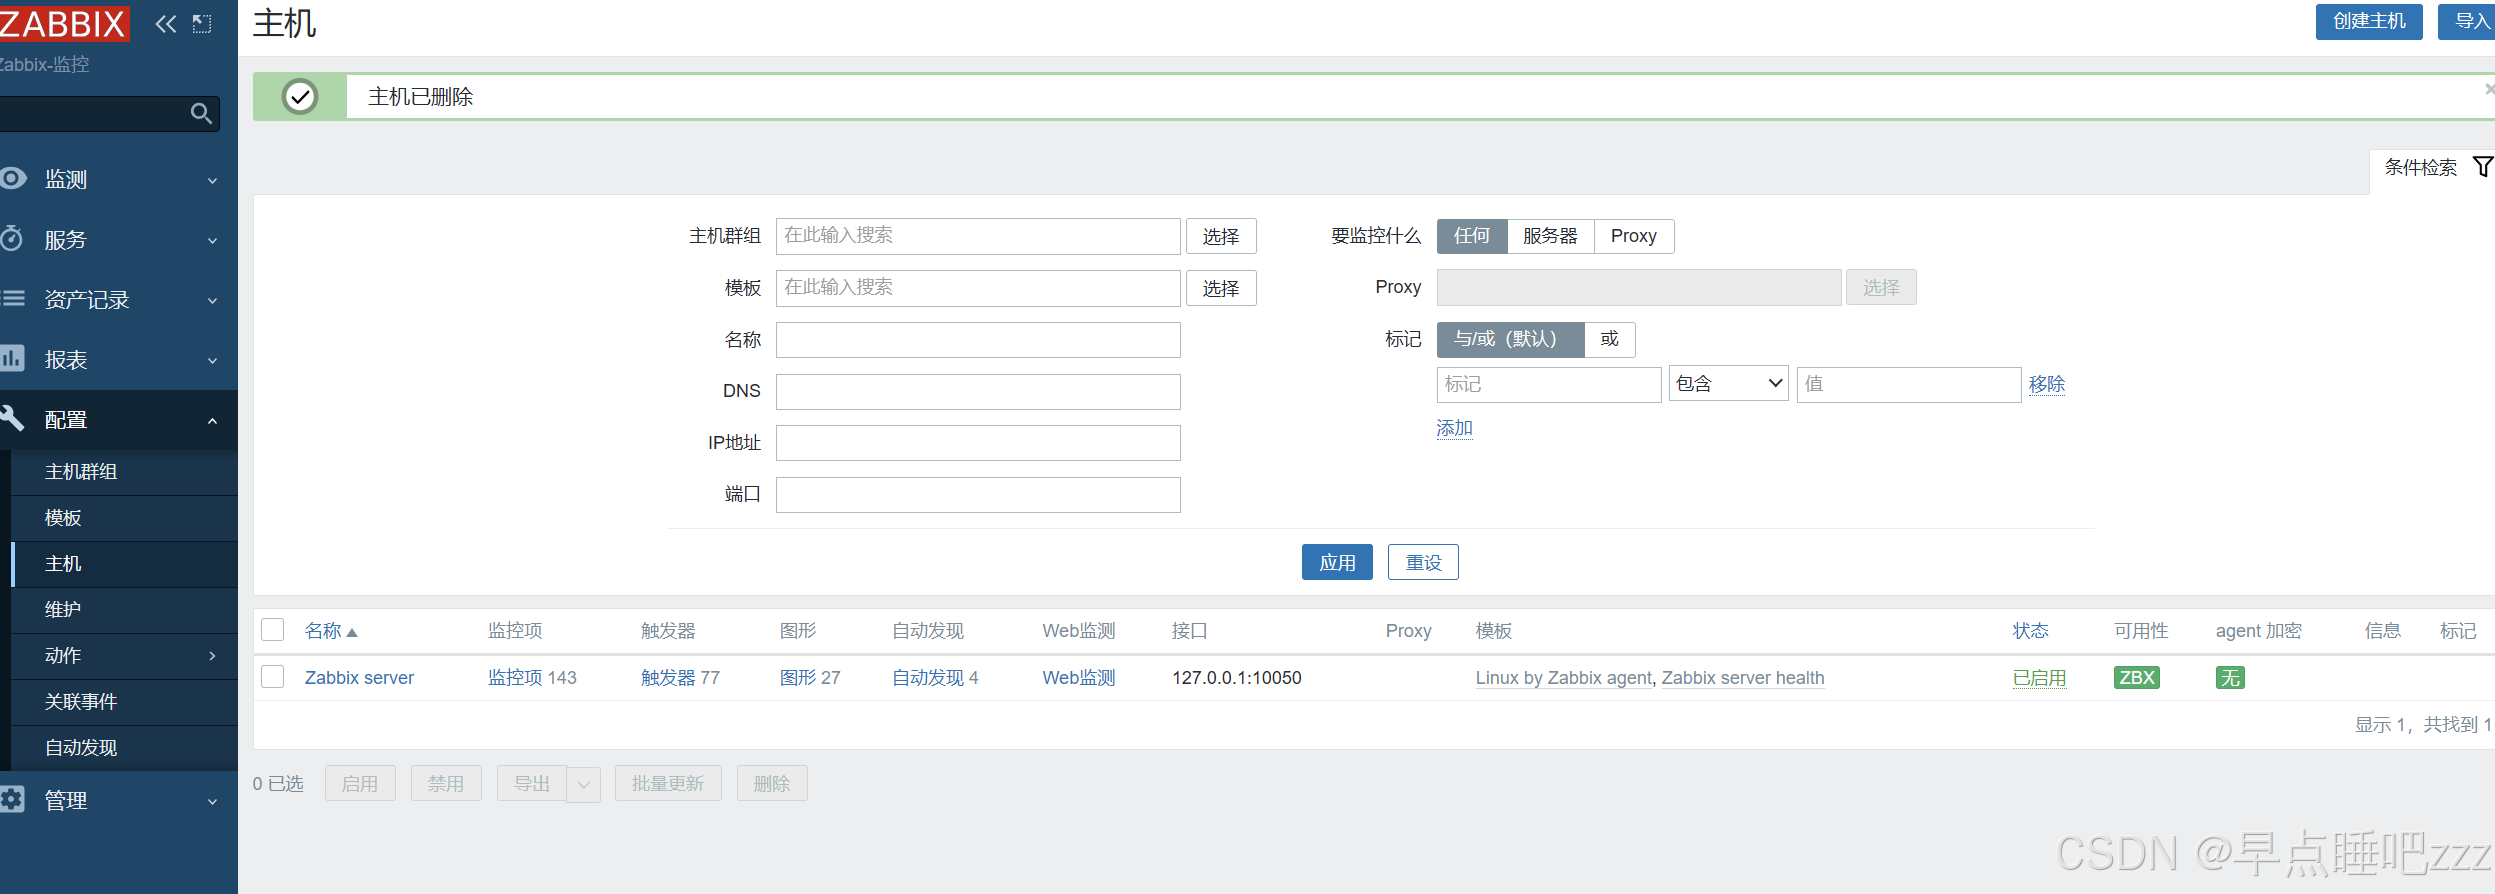Click 应用 to apply filter
The width and height of the screenshot is (2495, 894).
pos(1337,562)
